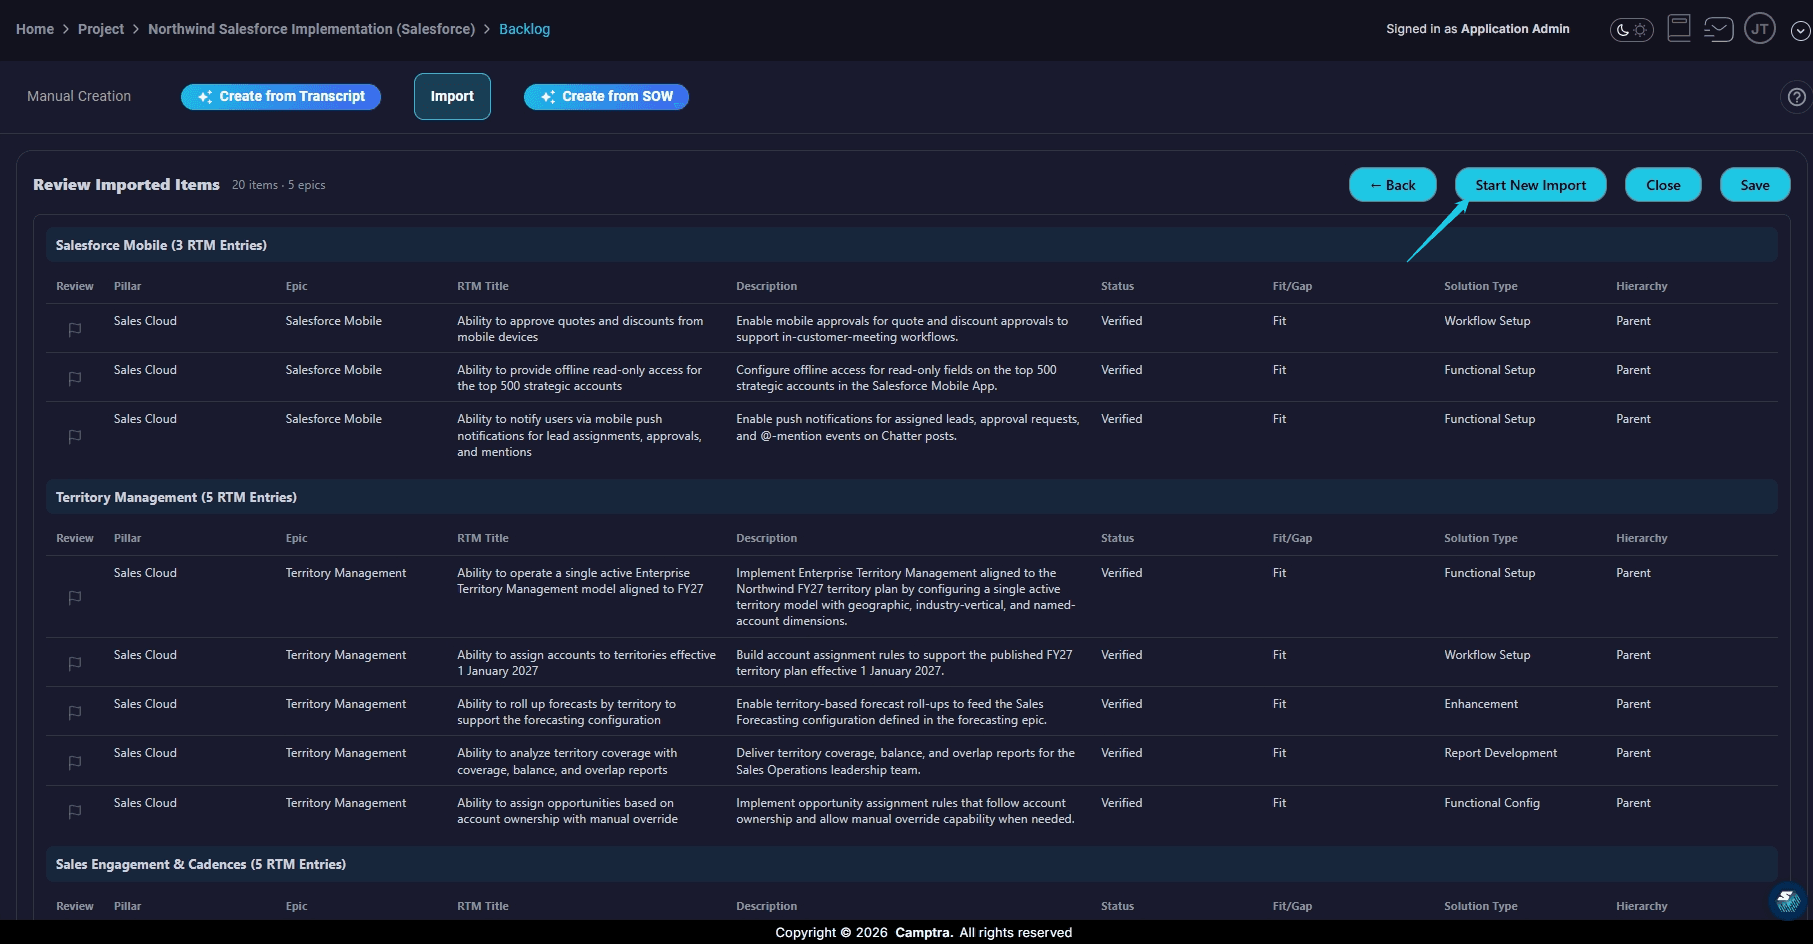Image resolution: width=1813 pixels, height=944 pixels.
Task: Flag the assign opportunities row
Action: coord(75,811)
